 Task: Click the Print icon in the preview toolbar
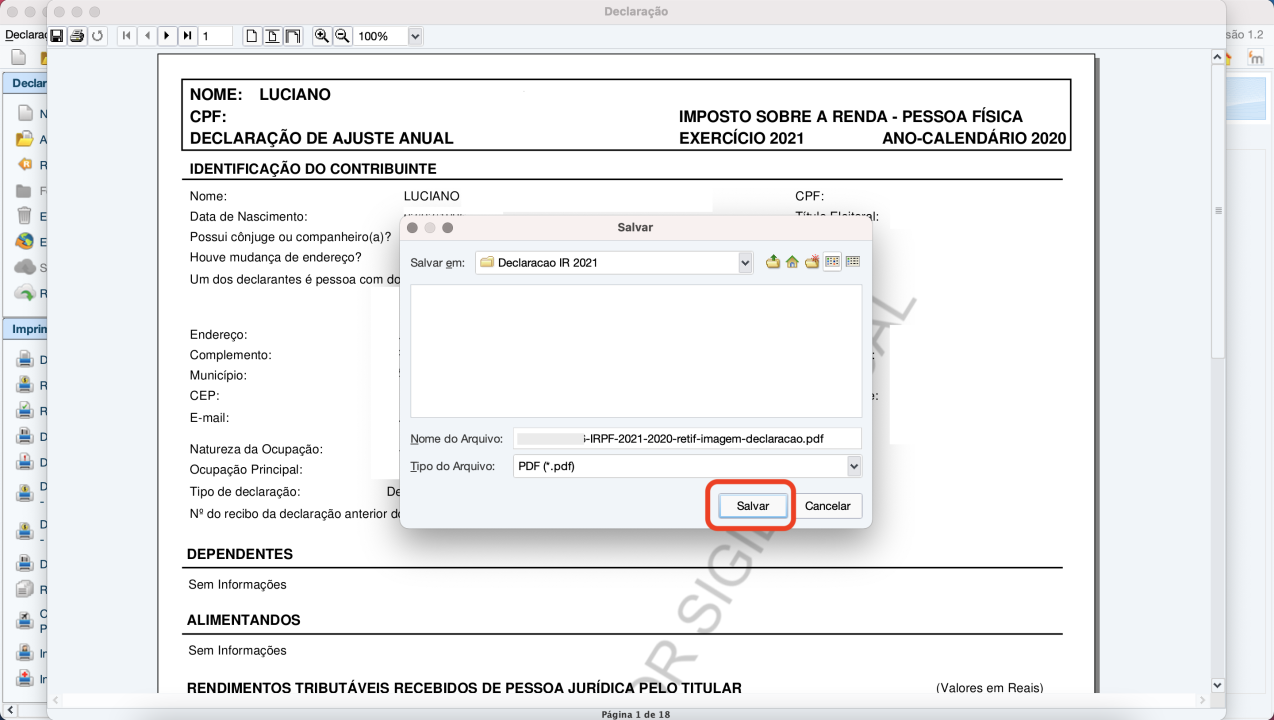point(78,36)
